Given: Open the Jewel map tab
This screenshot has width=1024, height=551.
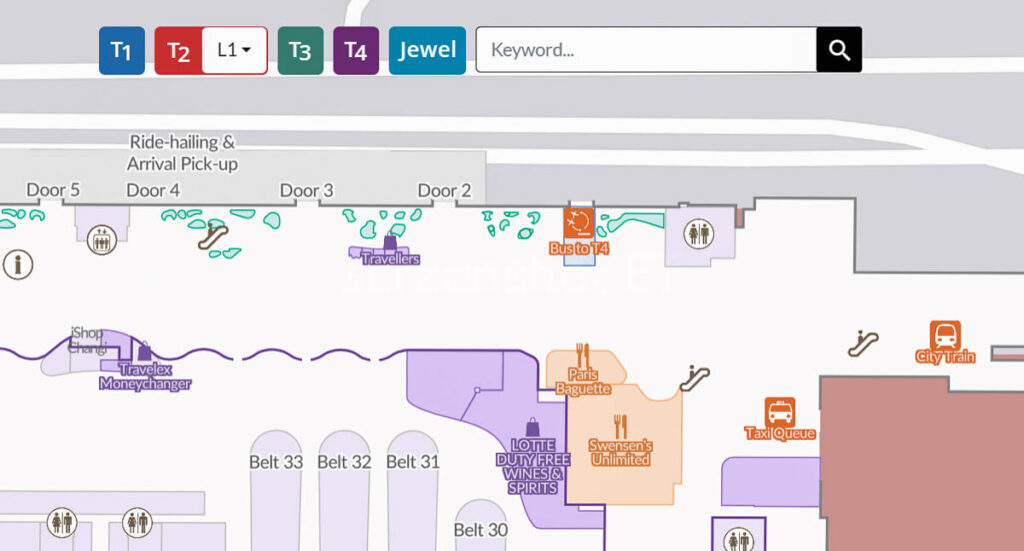Looking at the screenshot, I should tap(427, 50).
